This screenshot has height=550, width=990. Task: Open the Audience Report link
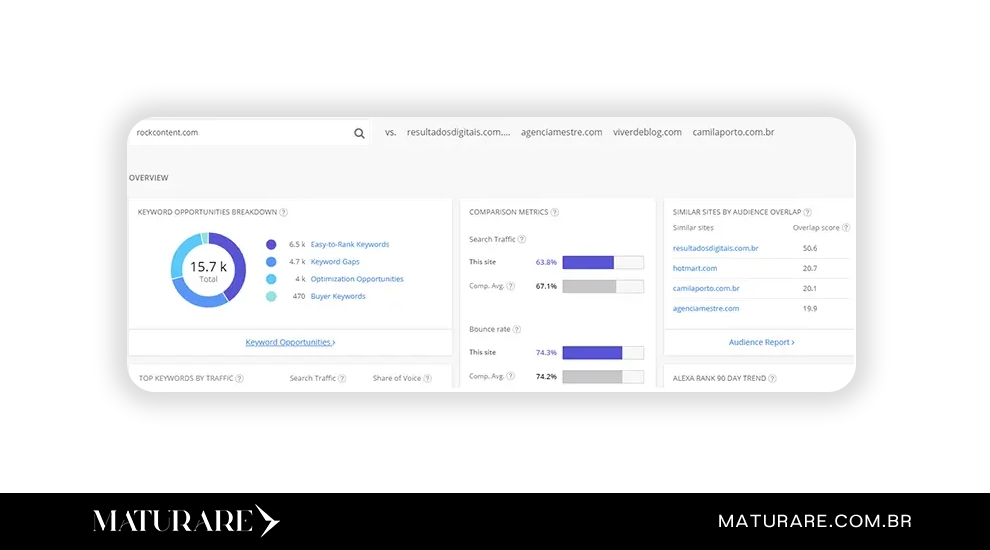(761, 342)
